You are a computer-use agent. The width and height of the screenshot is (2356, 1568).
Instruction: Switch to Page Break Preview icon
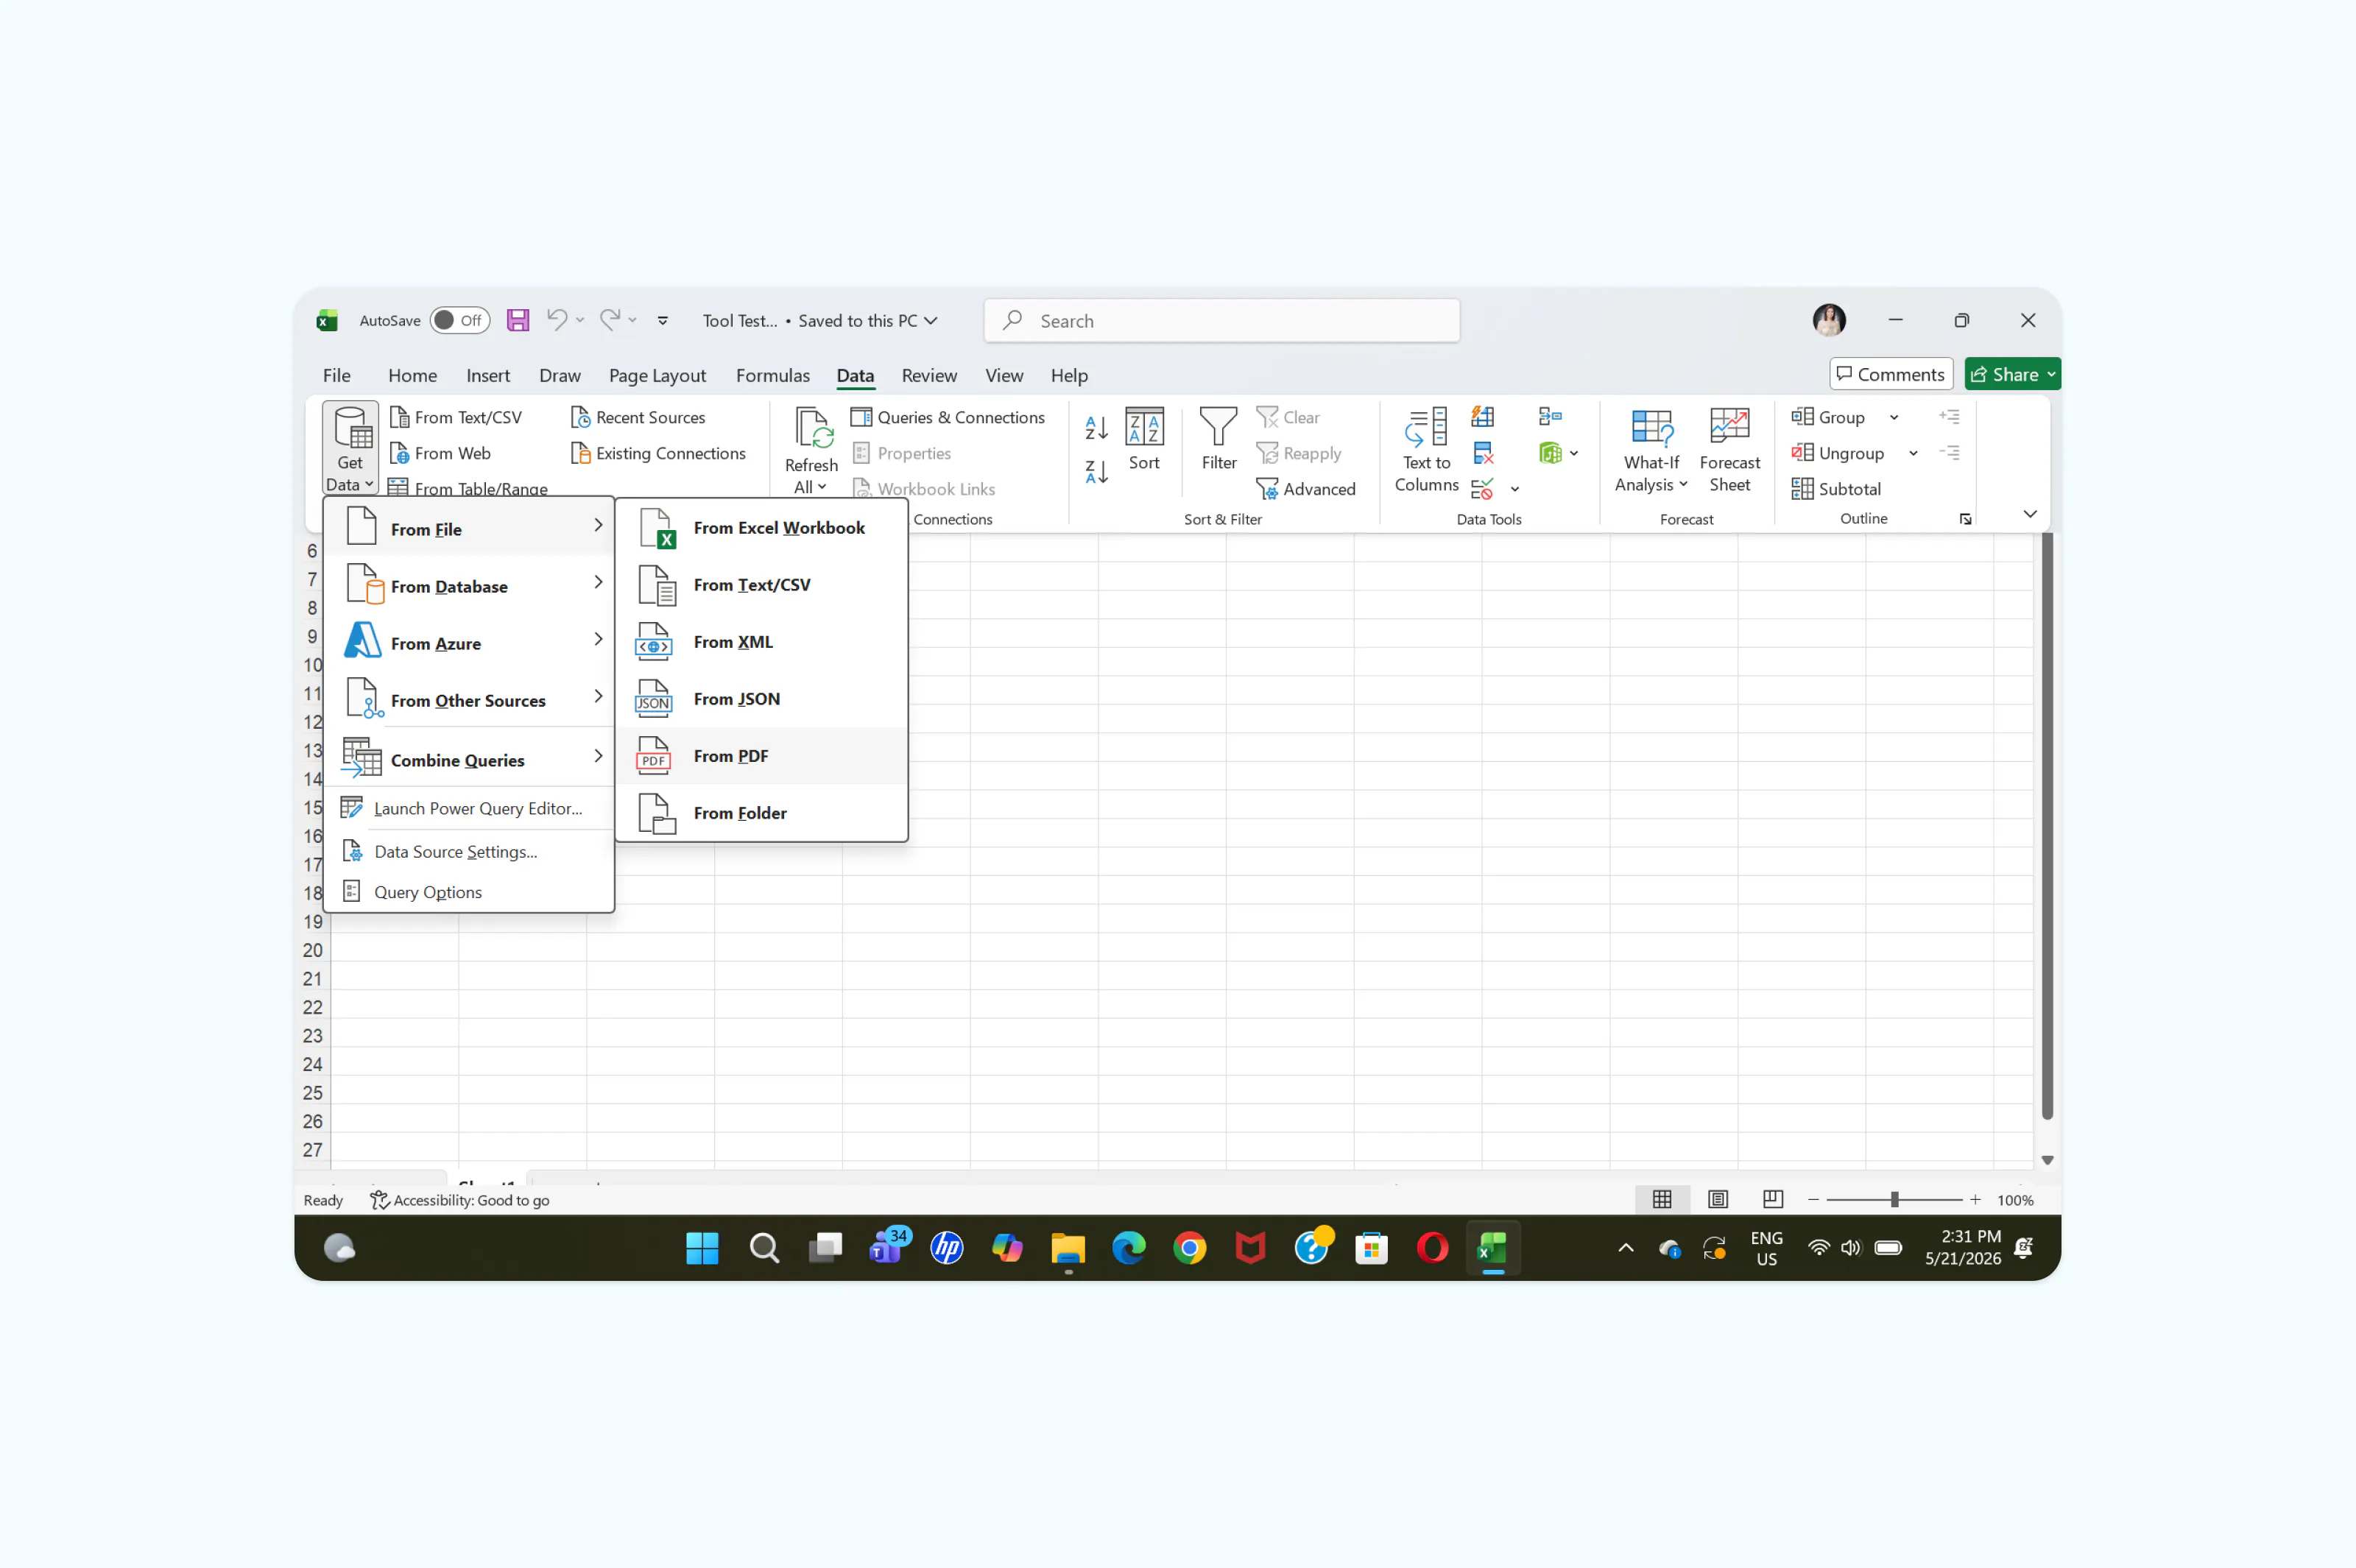[1772, 1199]
